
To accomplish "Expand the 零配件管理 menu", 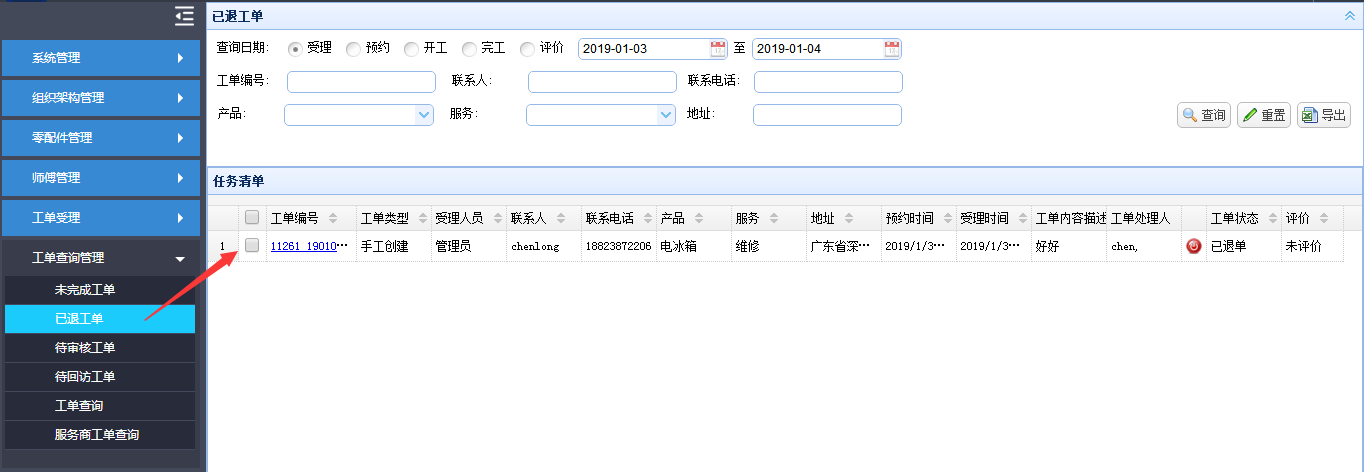I will (100, 138).
